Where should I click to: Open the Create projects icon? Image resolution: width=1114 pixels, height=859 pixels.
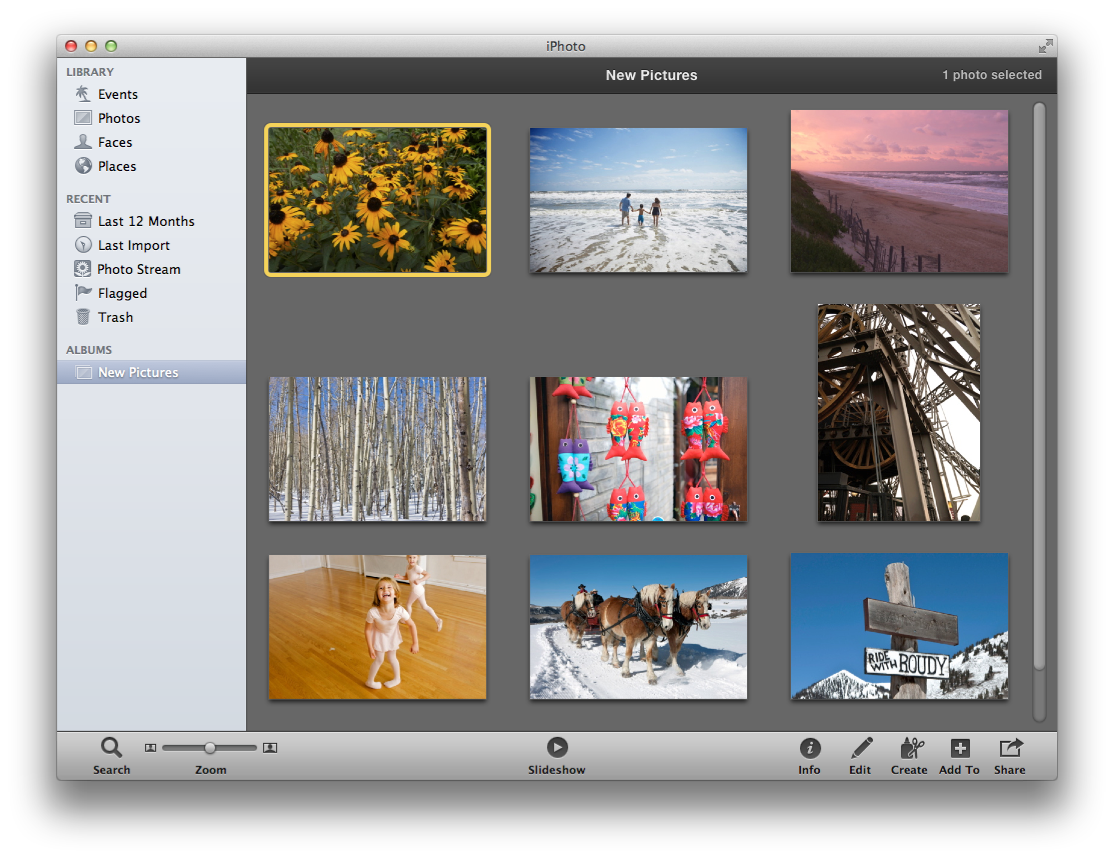910,748
